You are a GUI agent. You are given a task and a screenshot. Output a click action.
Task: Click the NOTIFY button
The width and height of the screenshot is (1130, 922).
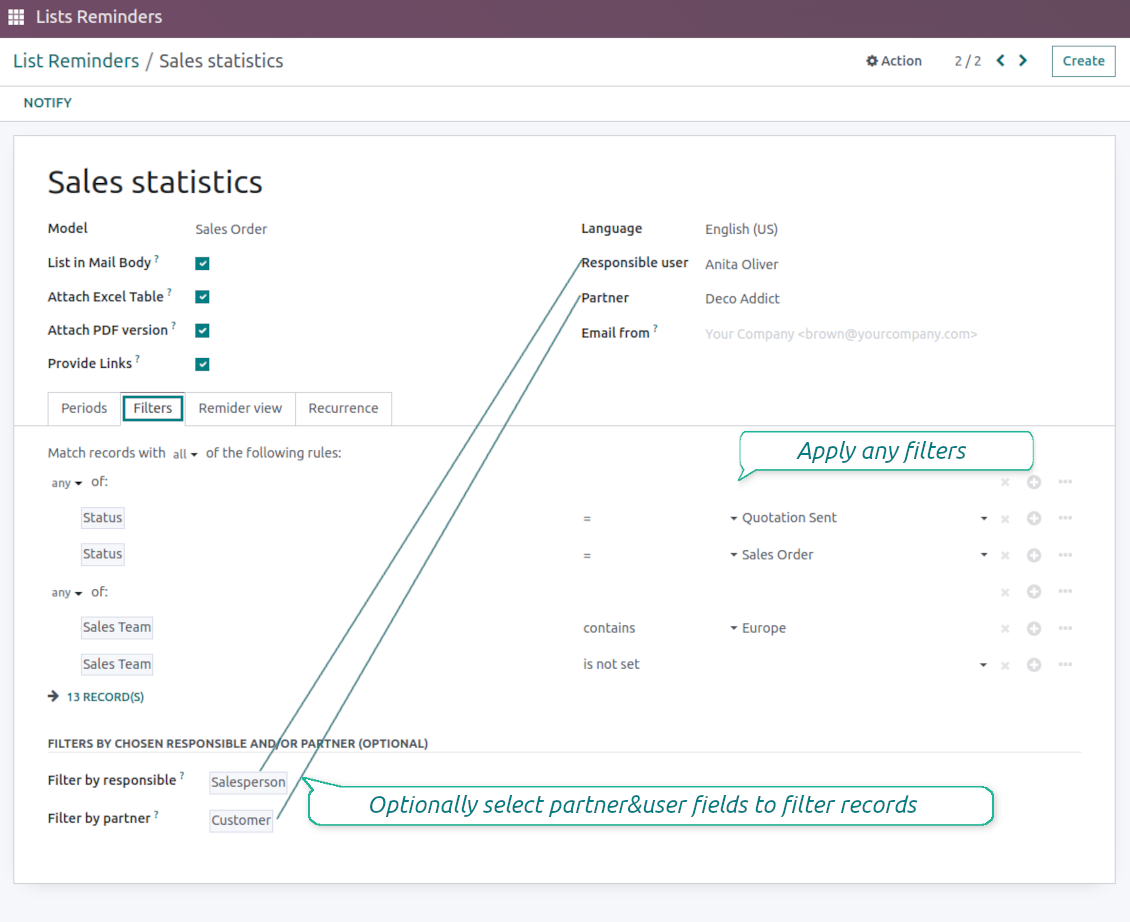[48, 102]
